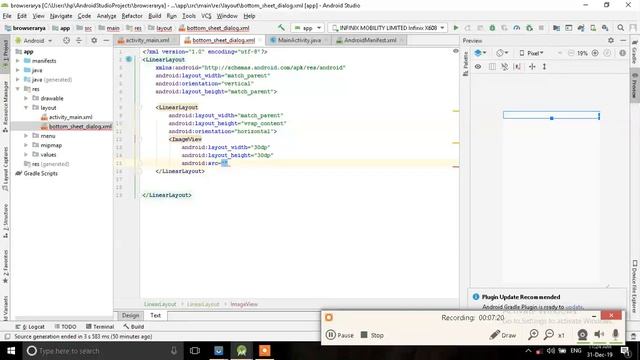Viewport: 640px width, 360px height.
Task: Toggle system audio speaker in recorder
Action: [x=599, y=335]
